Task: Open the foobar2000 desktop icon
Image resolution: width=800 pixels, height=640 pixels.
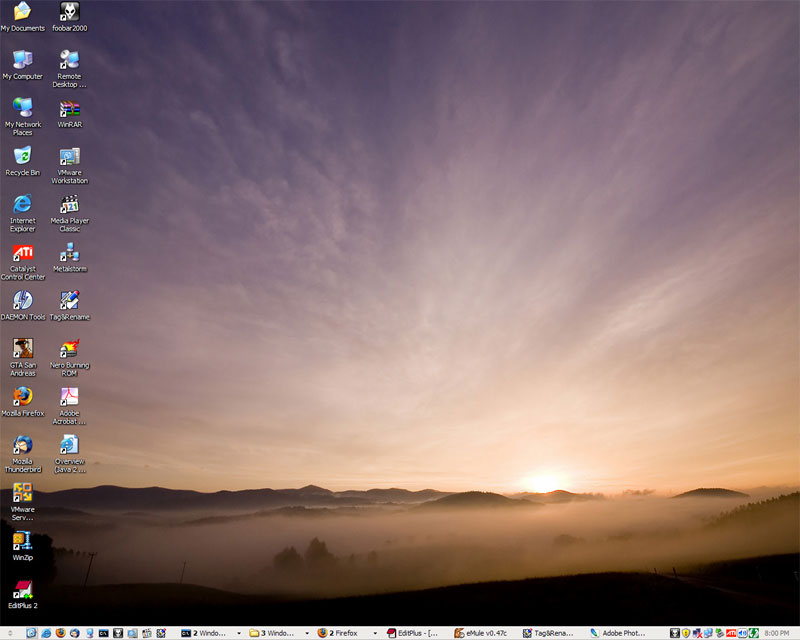Action: 69,12
